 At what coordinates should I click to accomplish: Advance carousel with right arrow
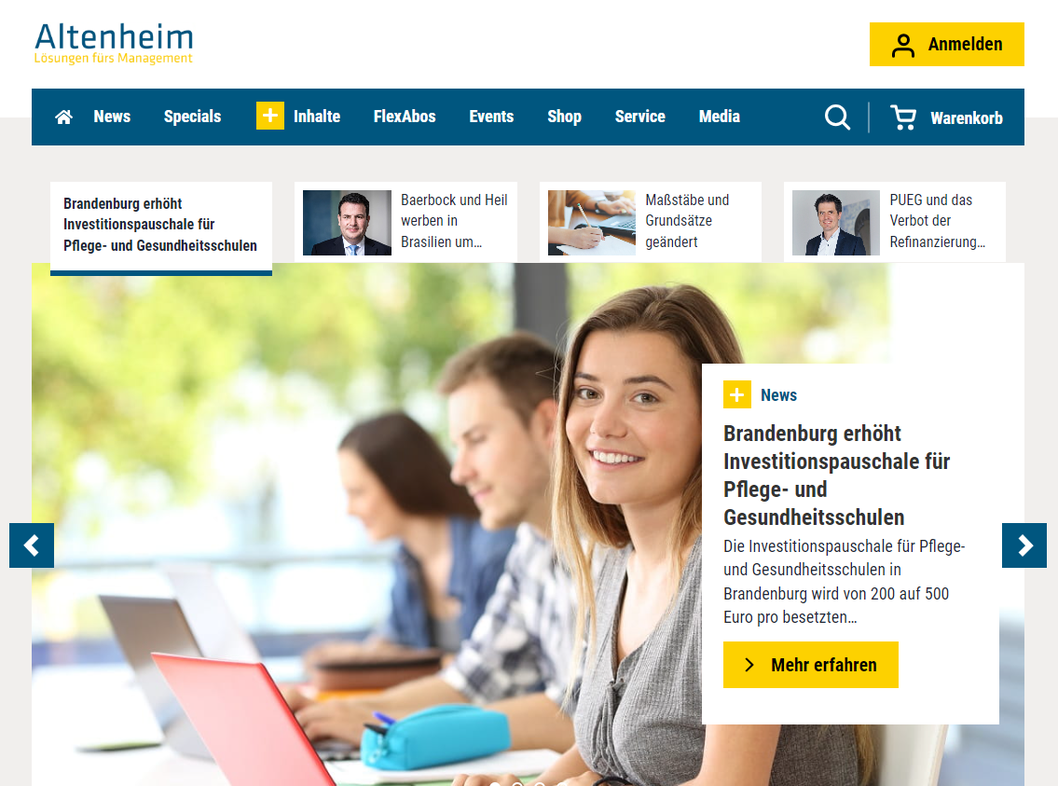click(1024, 545)
